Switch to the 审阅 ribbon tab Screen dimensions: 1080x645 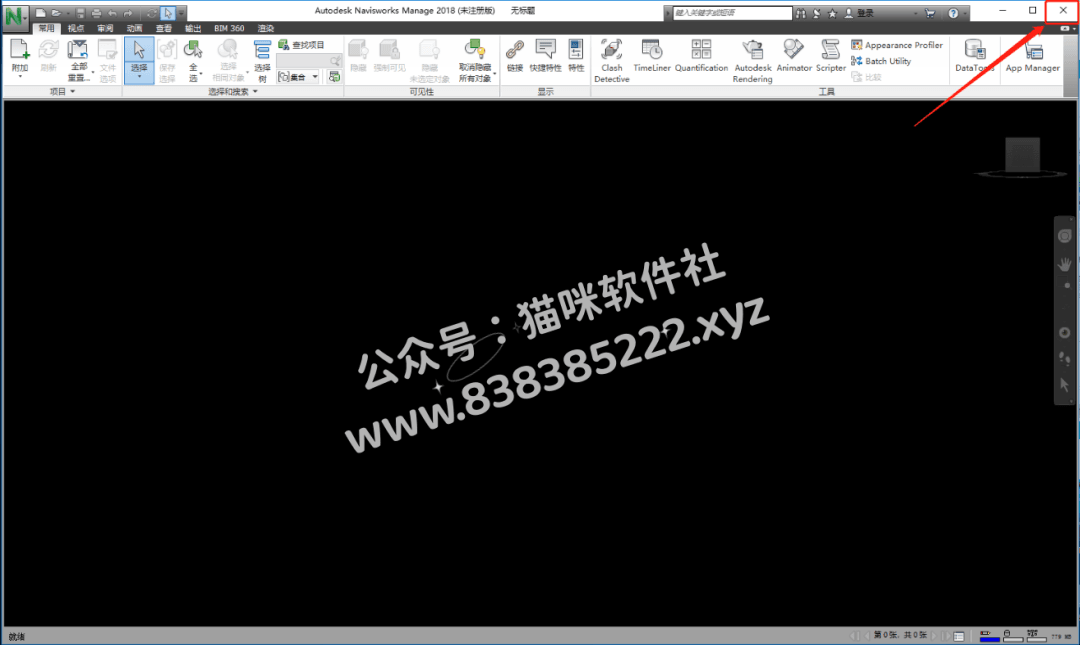click(x=105, y=28)
